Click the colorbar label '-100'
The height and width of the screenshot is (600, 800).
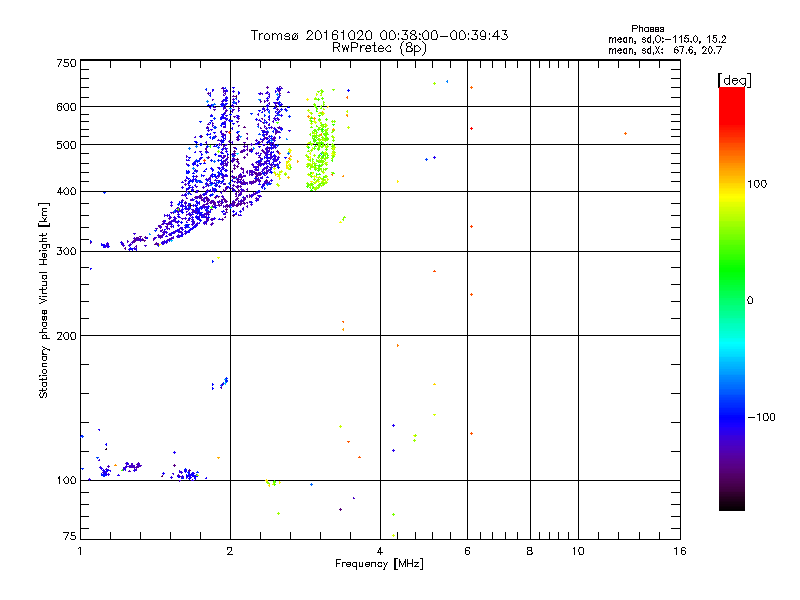[761, 417]
